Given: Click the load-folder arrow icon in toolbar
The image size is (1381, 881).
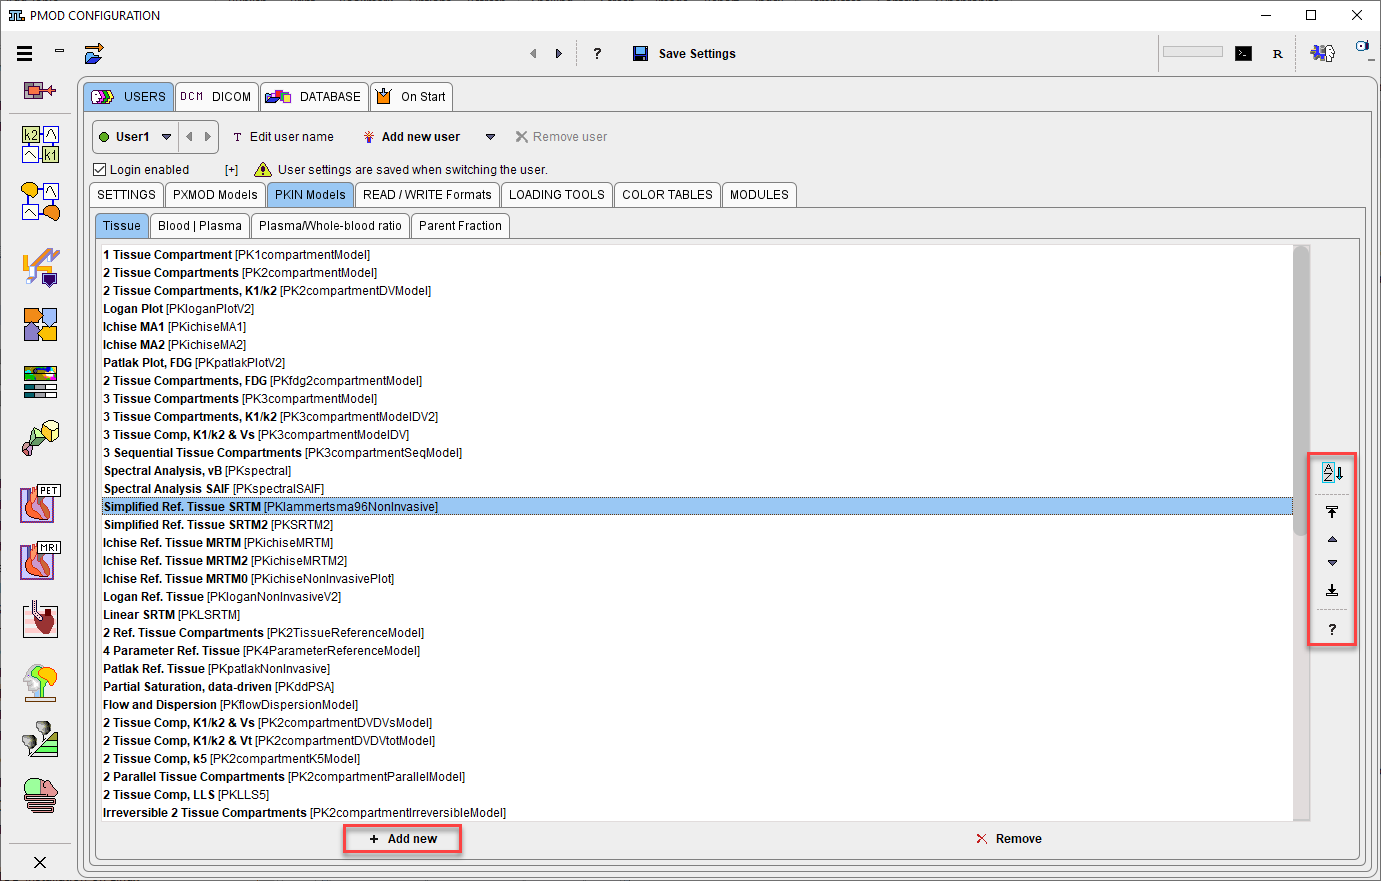Looking at the screenshot, I should 94,53.
